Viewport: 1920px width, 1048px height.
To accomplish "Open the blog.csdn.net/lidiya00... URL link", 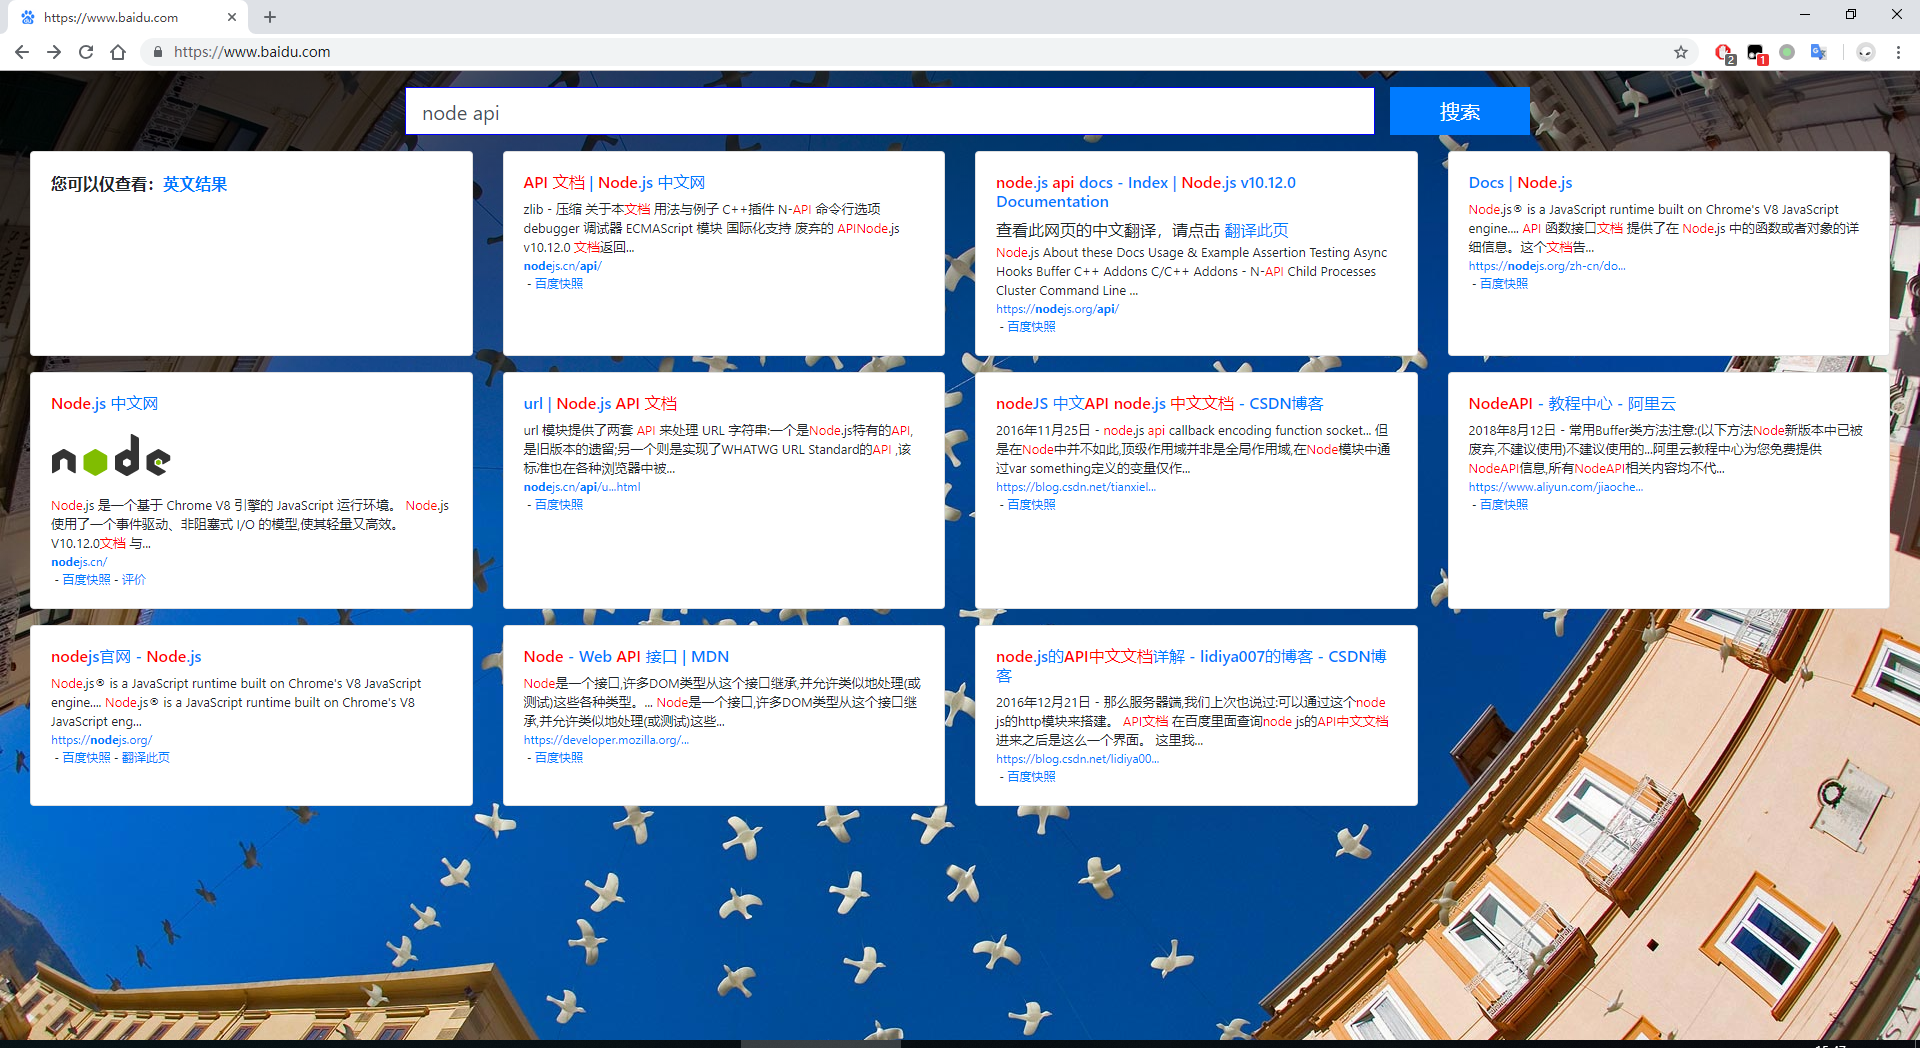I will [x=1077, y=759].
